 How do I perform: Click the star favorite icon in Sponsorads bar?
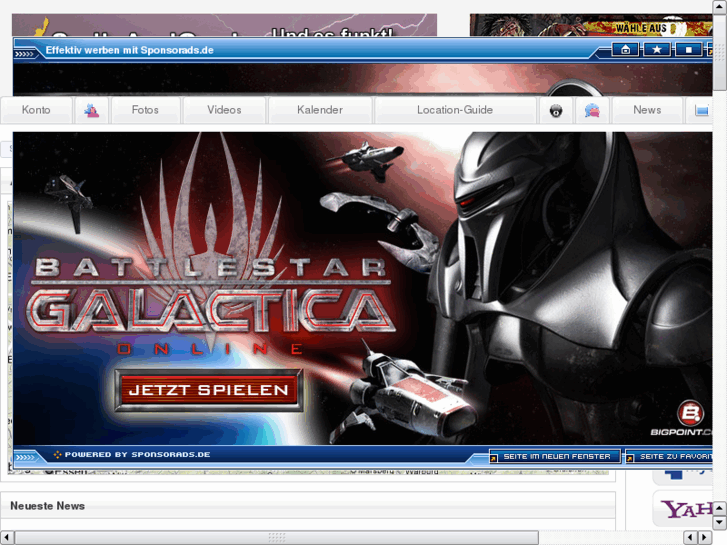click(x=657, y=49)
